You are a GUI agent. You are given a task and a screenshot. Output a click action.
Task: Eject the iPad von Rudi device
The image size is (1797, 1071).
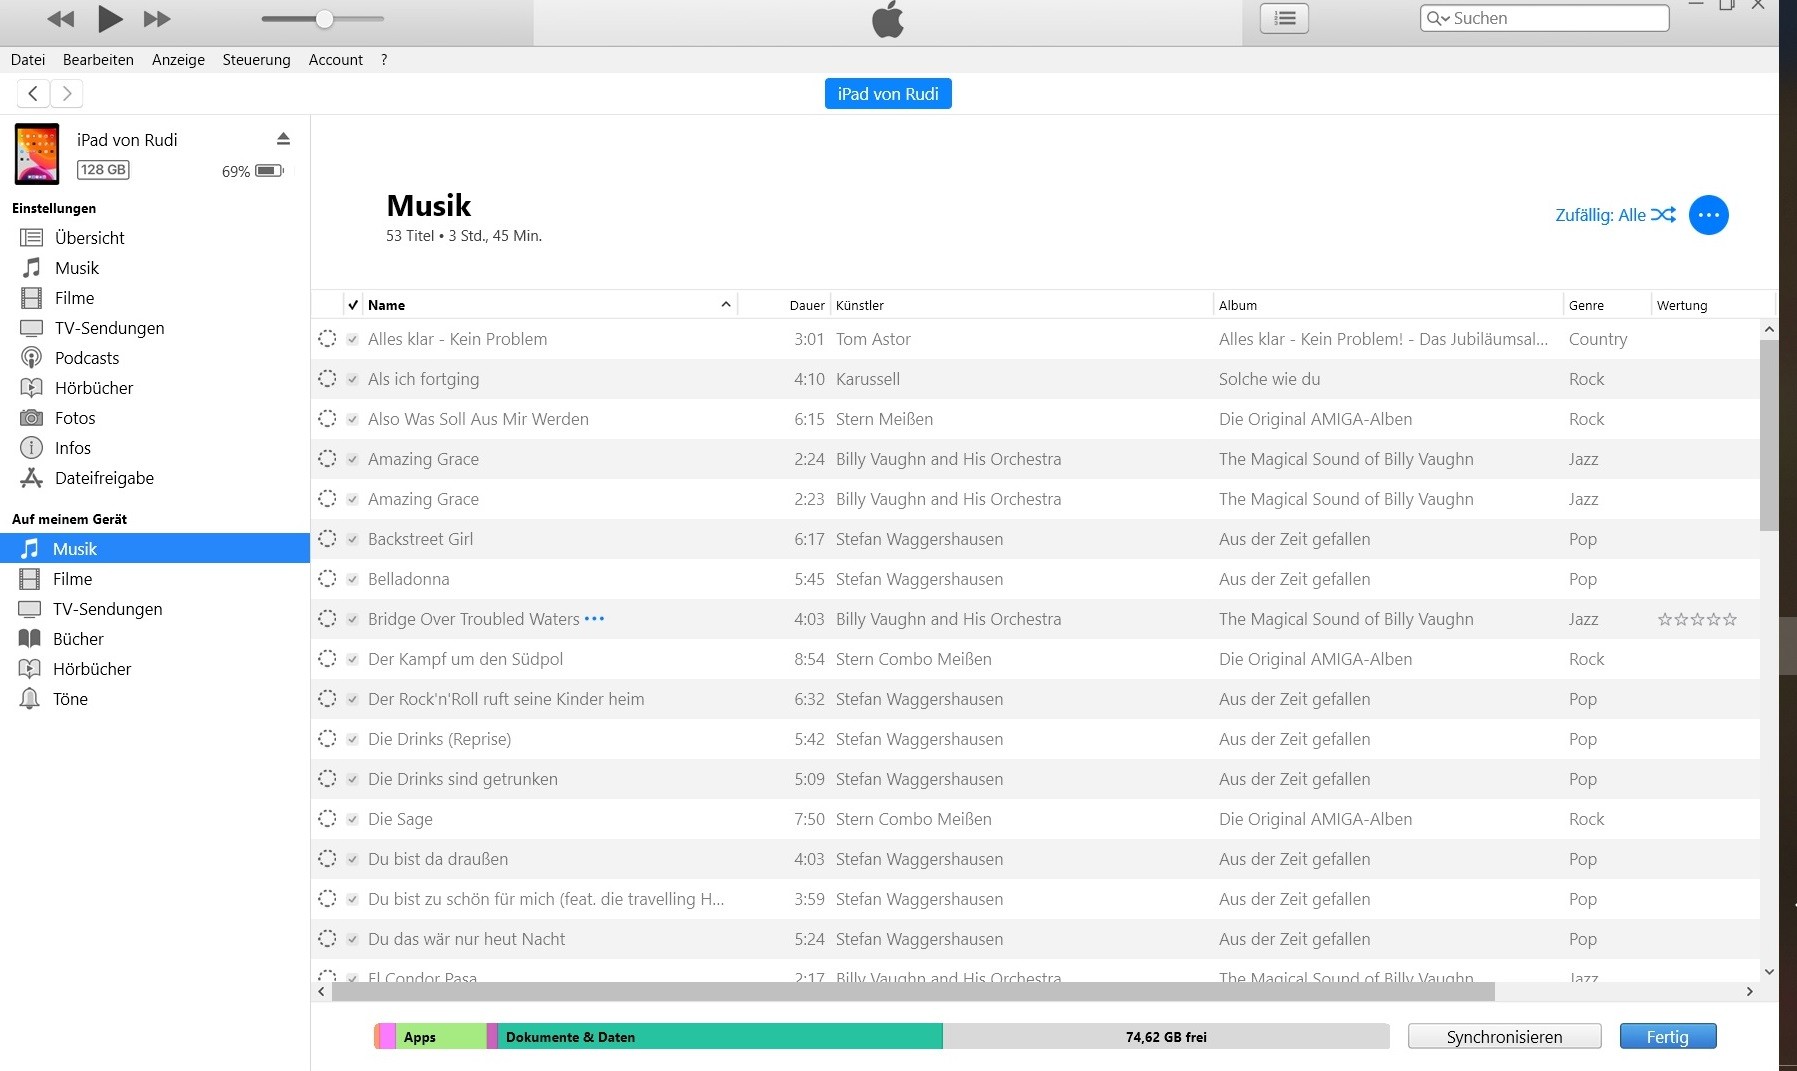(x=283, y=139)
